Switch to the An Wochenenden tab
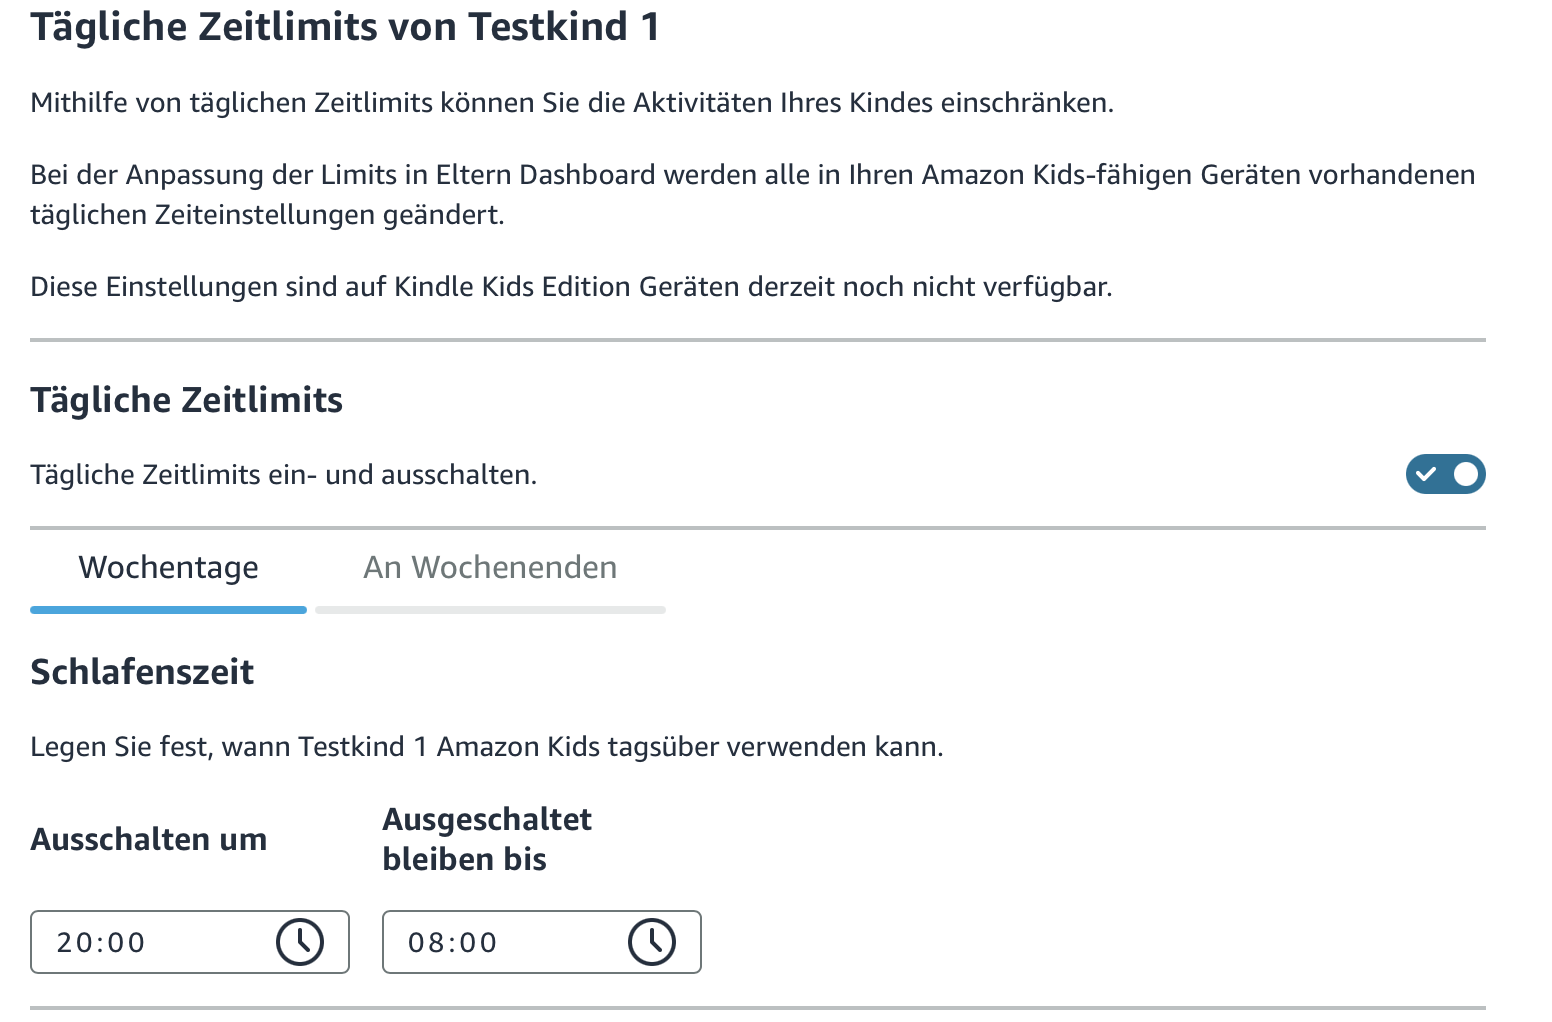The width and height of the screenshot is (1552, 1022). click(490, 568)
